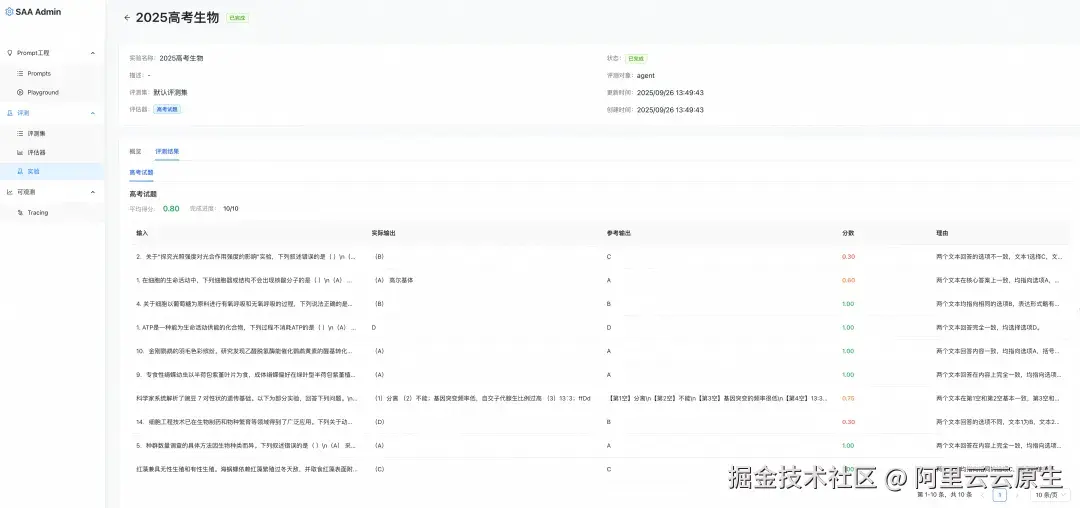Screen dimensions: 1080x508
Task: Click the SAA Admin logo icon
Action: click(x=10, y=12)
